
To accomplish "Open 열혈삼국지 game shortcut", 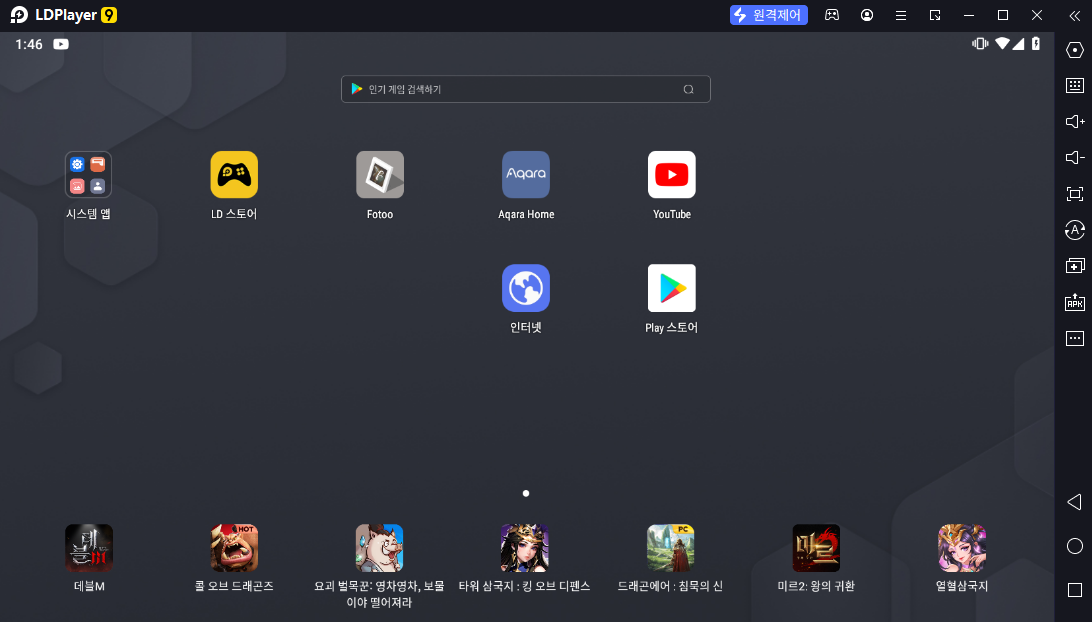I will (x=962, y=548).
